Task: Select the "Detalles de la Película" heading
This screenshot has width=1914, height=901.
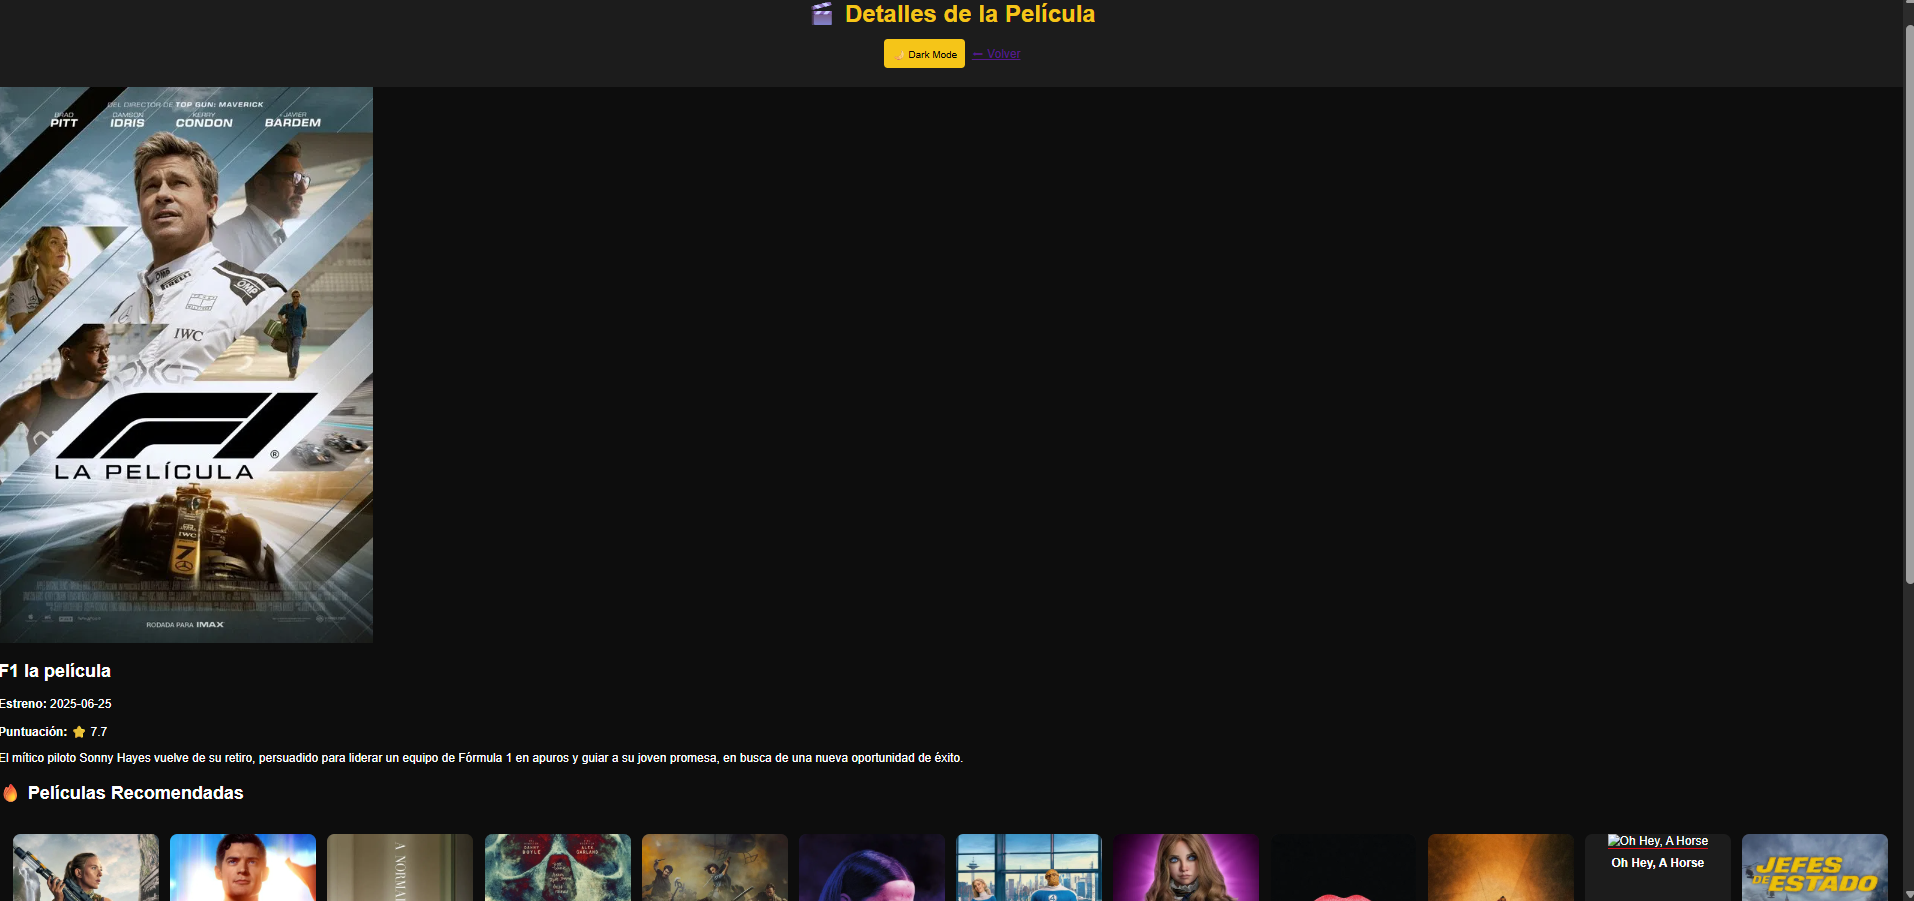Action: 970,14
